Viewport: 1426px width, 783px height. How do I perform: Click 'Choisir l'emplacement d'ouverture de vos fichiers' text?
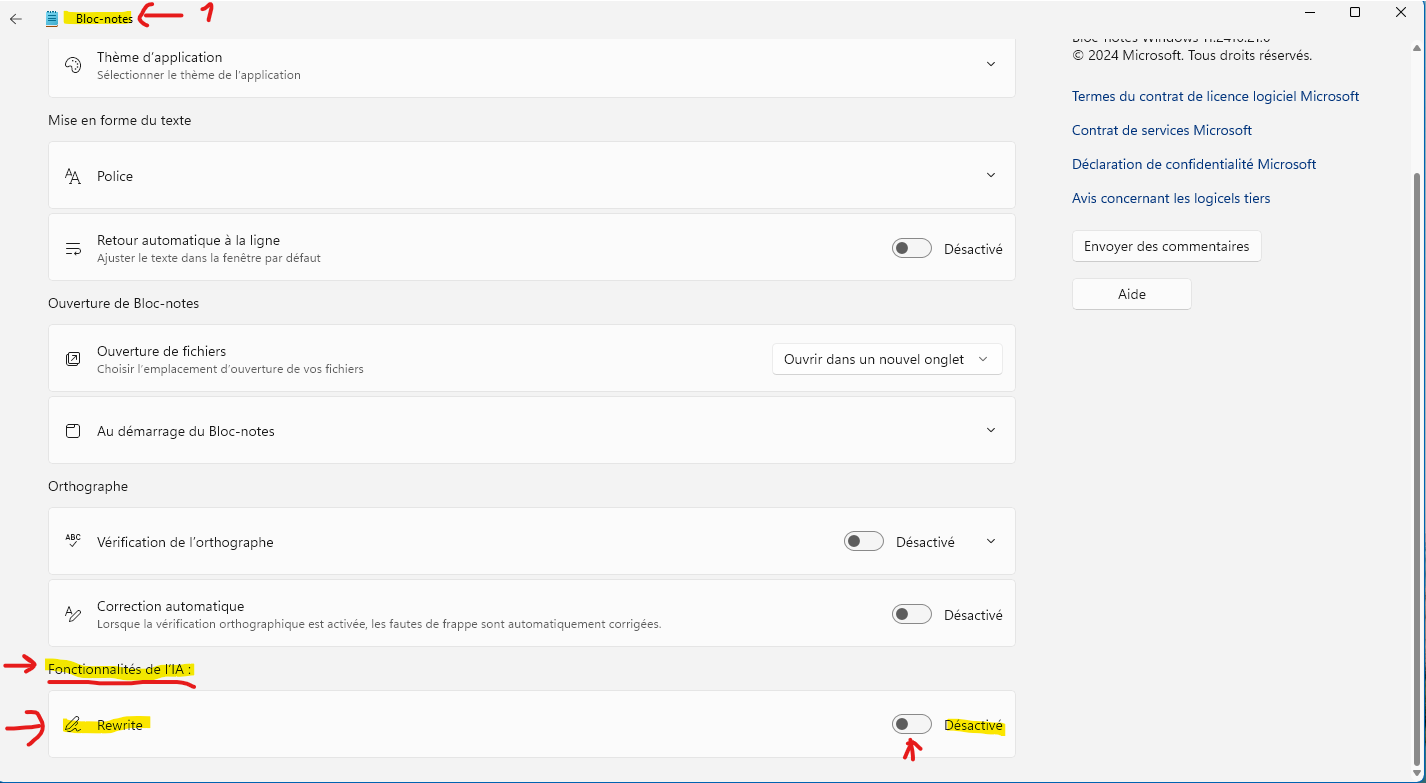coord(230,369)
